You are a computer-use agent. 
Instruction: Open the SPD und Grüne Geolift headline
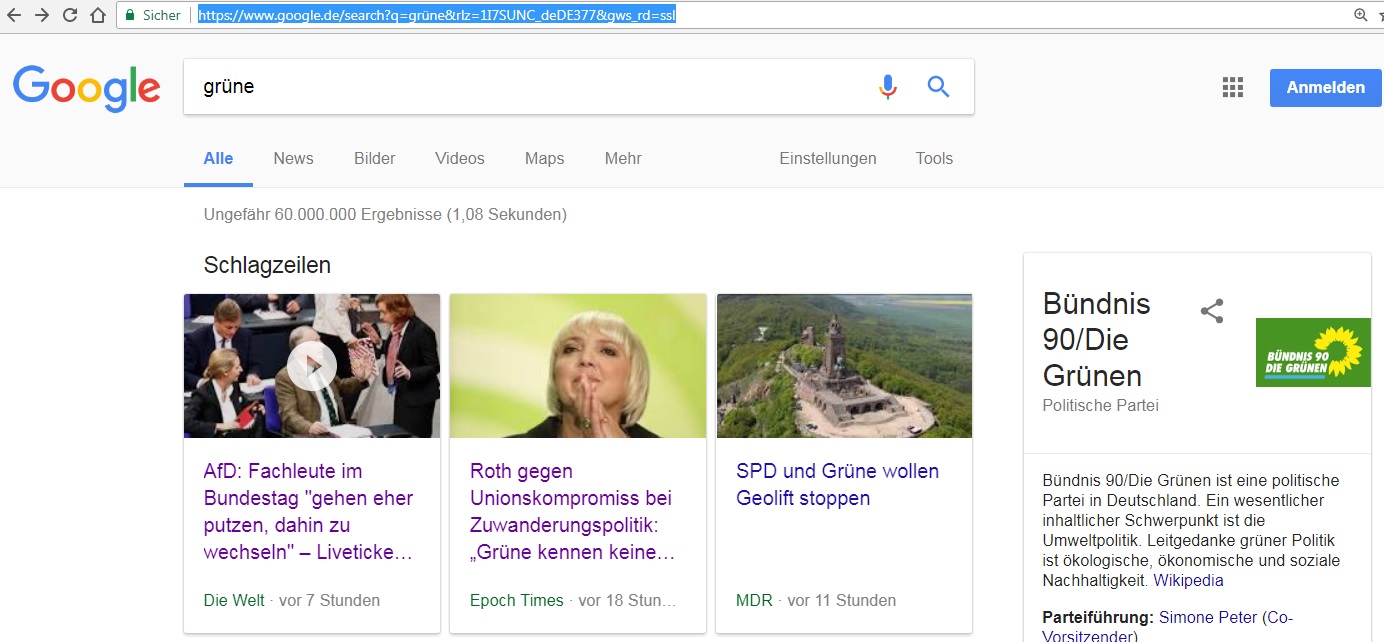click(838, 484)
